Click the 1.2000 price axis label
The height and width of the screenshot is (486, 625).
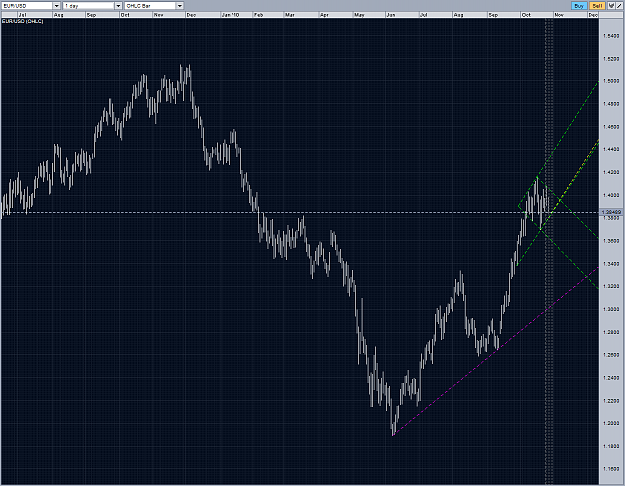point(611,423)
